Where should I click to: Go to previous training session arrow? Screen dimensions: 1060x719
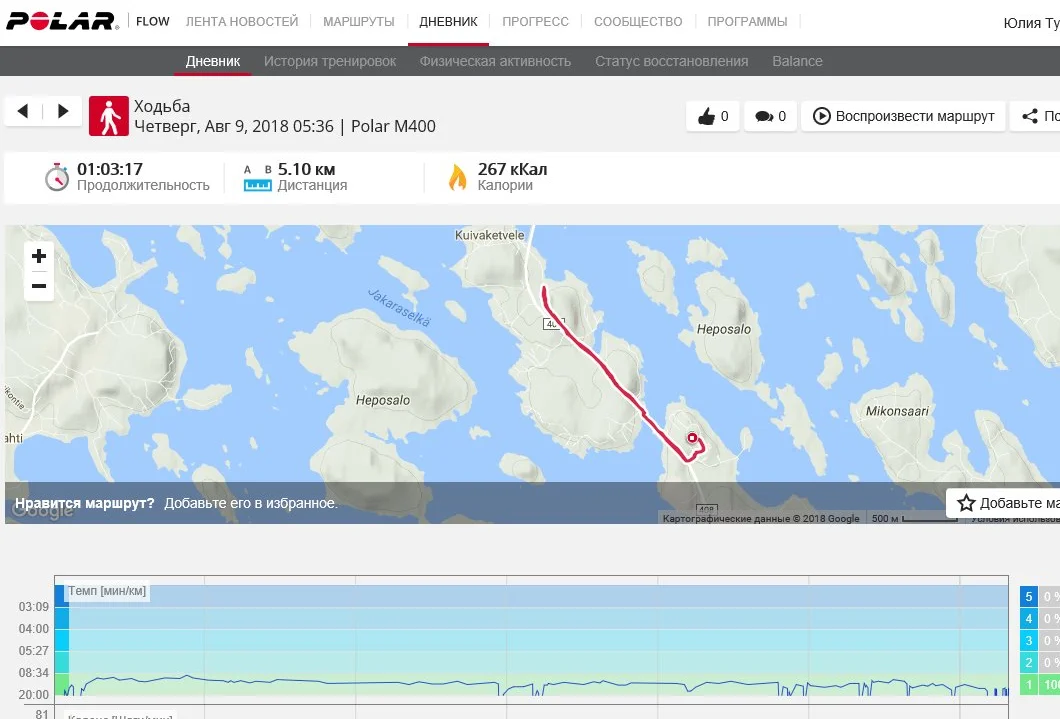(23, 111)
